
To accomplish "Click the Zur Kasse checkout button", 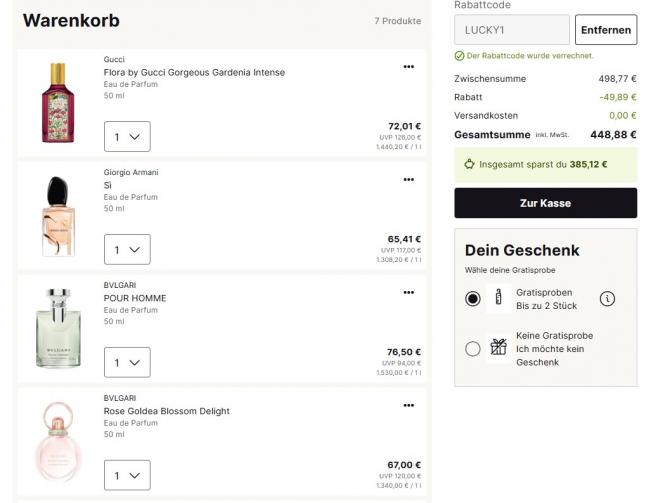I will (545, 203).
